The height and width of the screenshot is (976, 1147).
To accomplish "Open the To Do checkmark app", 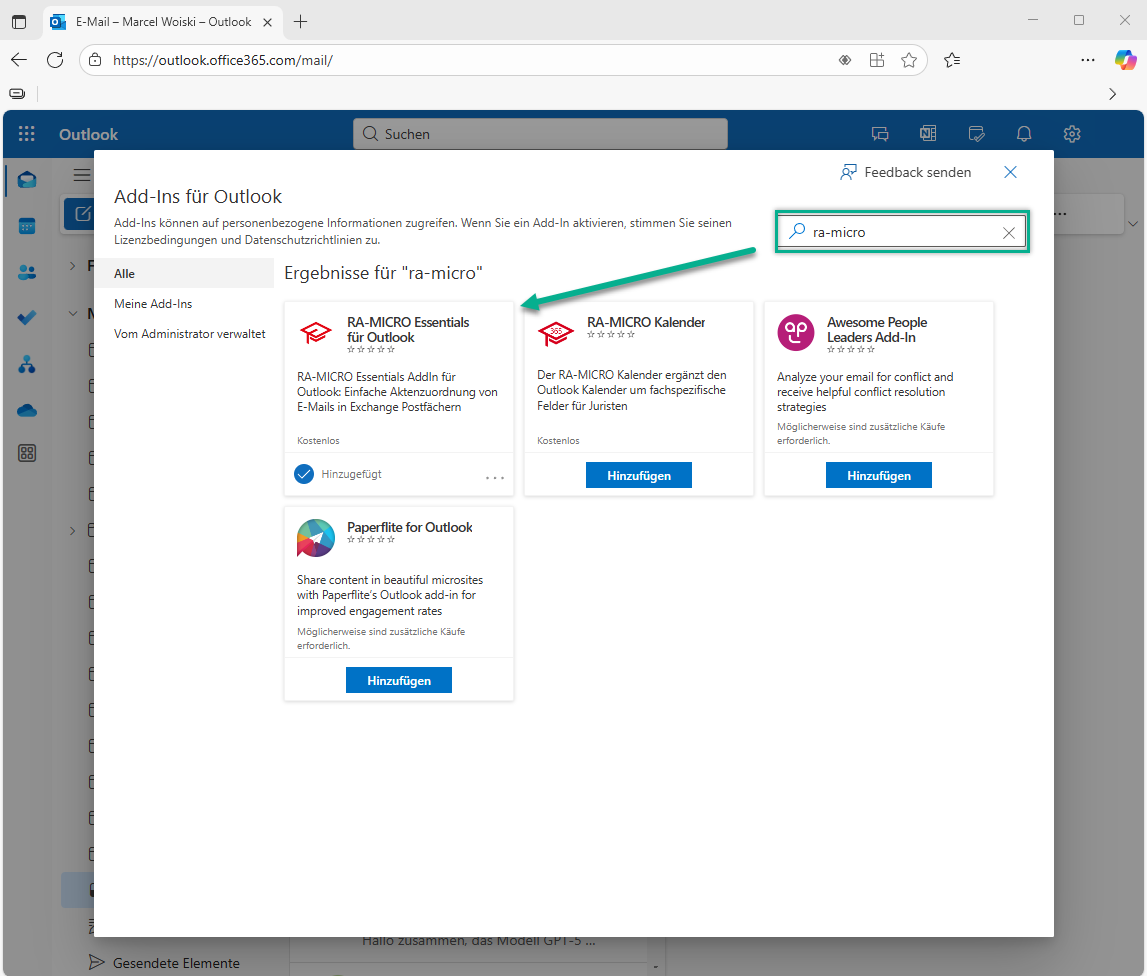I will click(x=27, y=318).
